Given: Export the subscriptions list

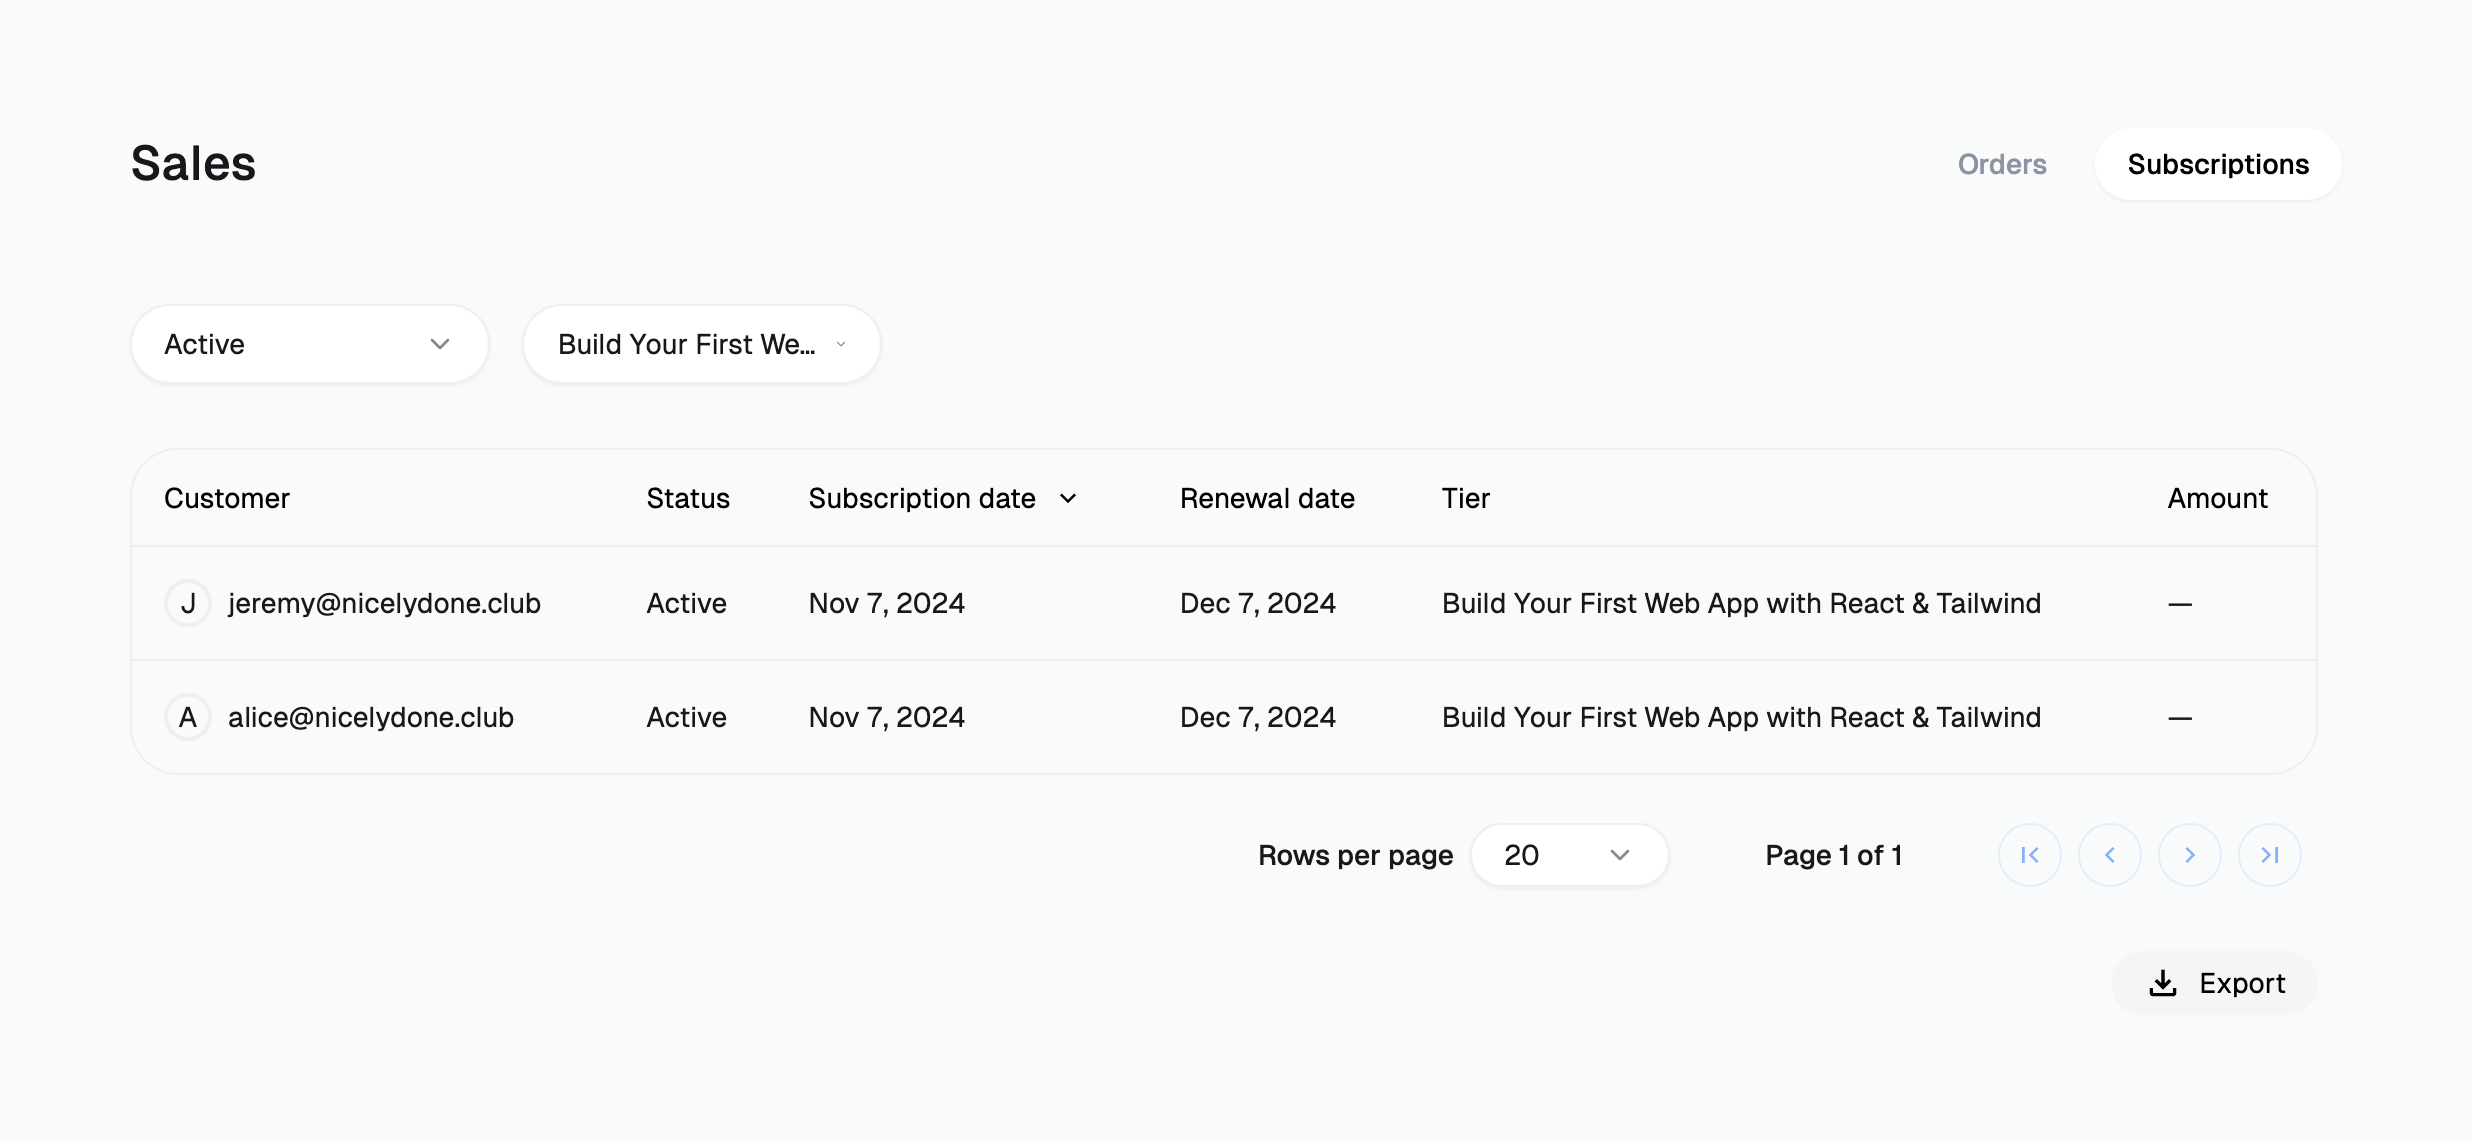Looking at the screenshot, I should coord(2214,983).
